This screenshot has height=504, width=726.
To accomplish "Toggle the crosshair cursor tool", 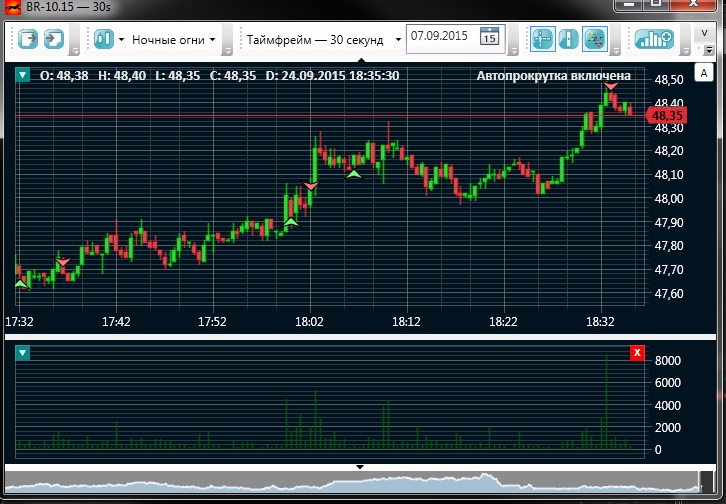I will [x=543, y=39].
